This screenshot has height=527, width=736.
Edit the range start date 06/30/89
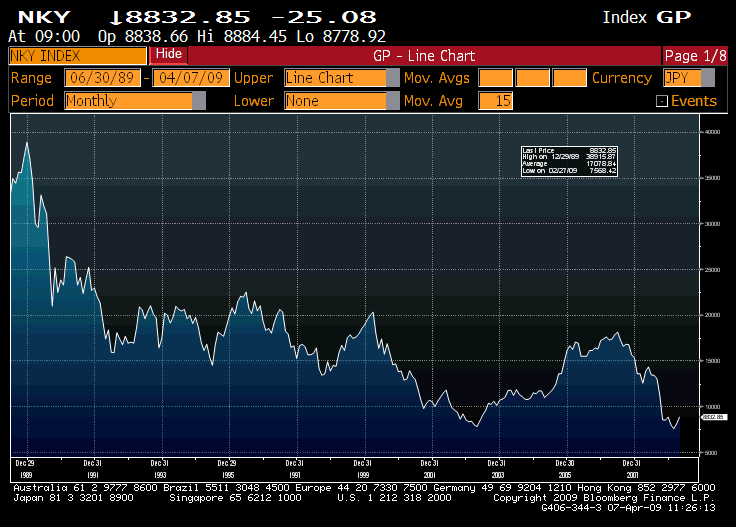point(102,77)
